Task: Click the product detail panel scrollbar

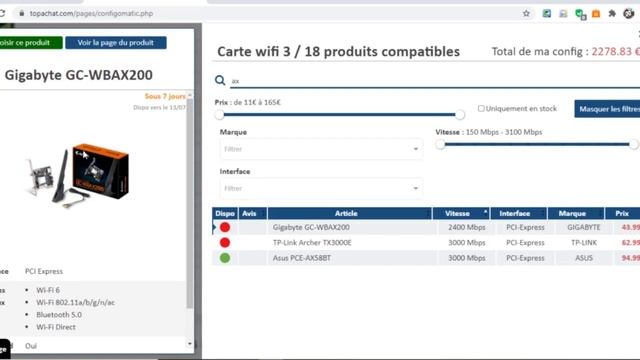Action: coord(190,203)
